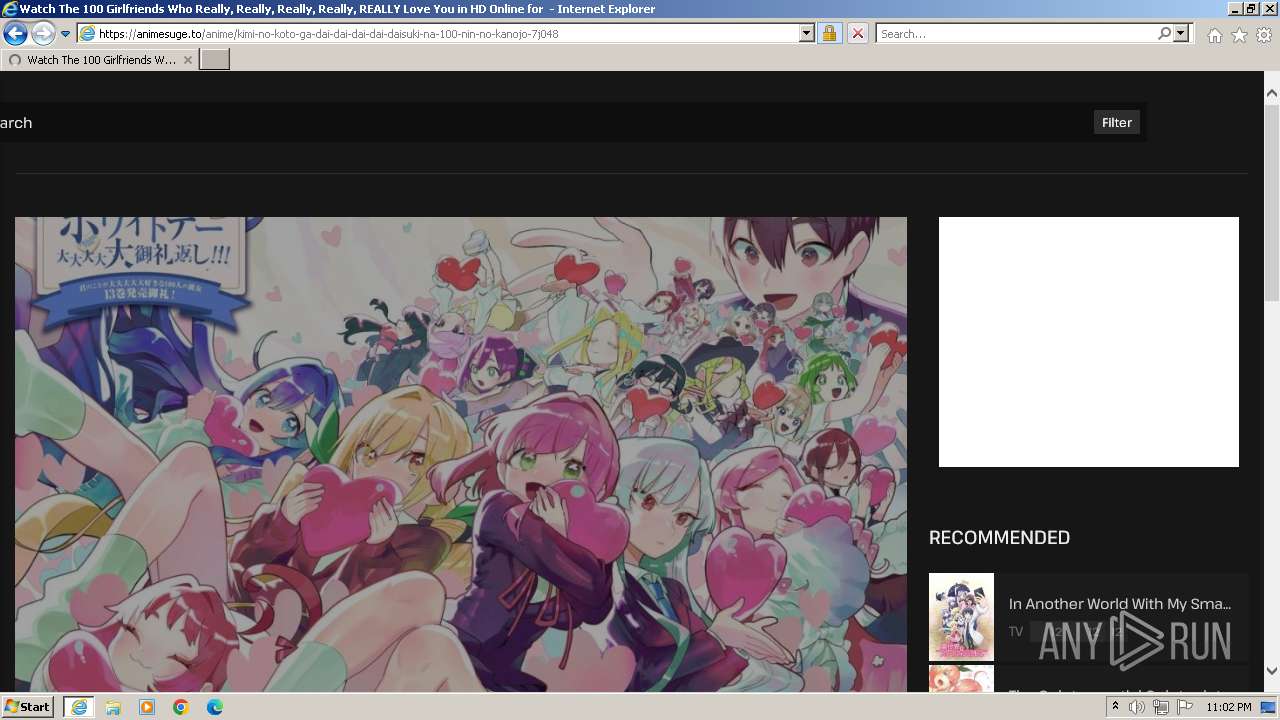The image size is (1280, 720).
Task: Click the network tray icon
Action: 1161,707
